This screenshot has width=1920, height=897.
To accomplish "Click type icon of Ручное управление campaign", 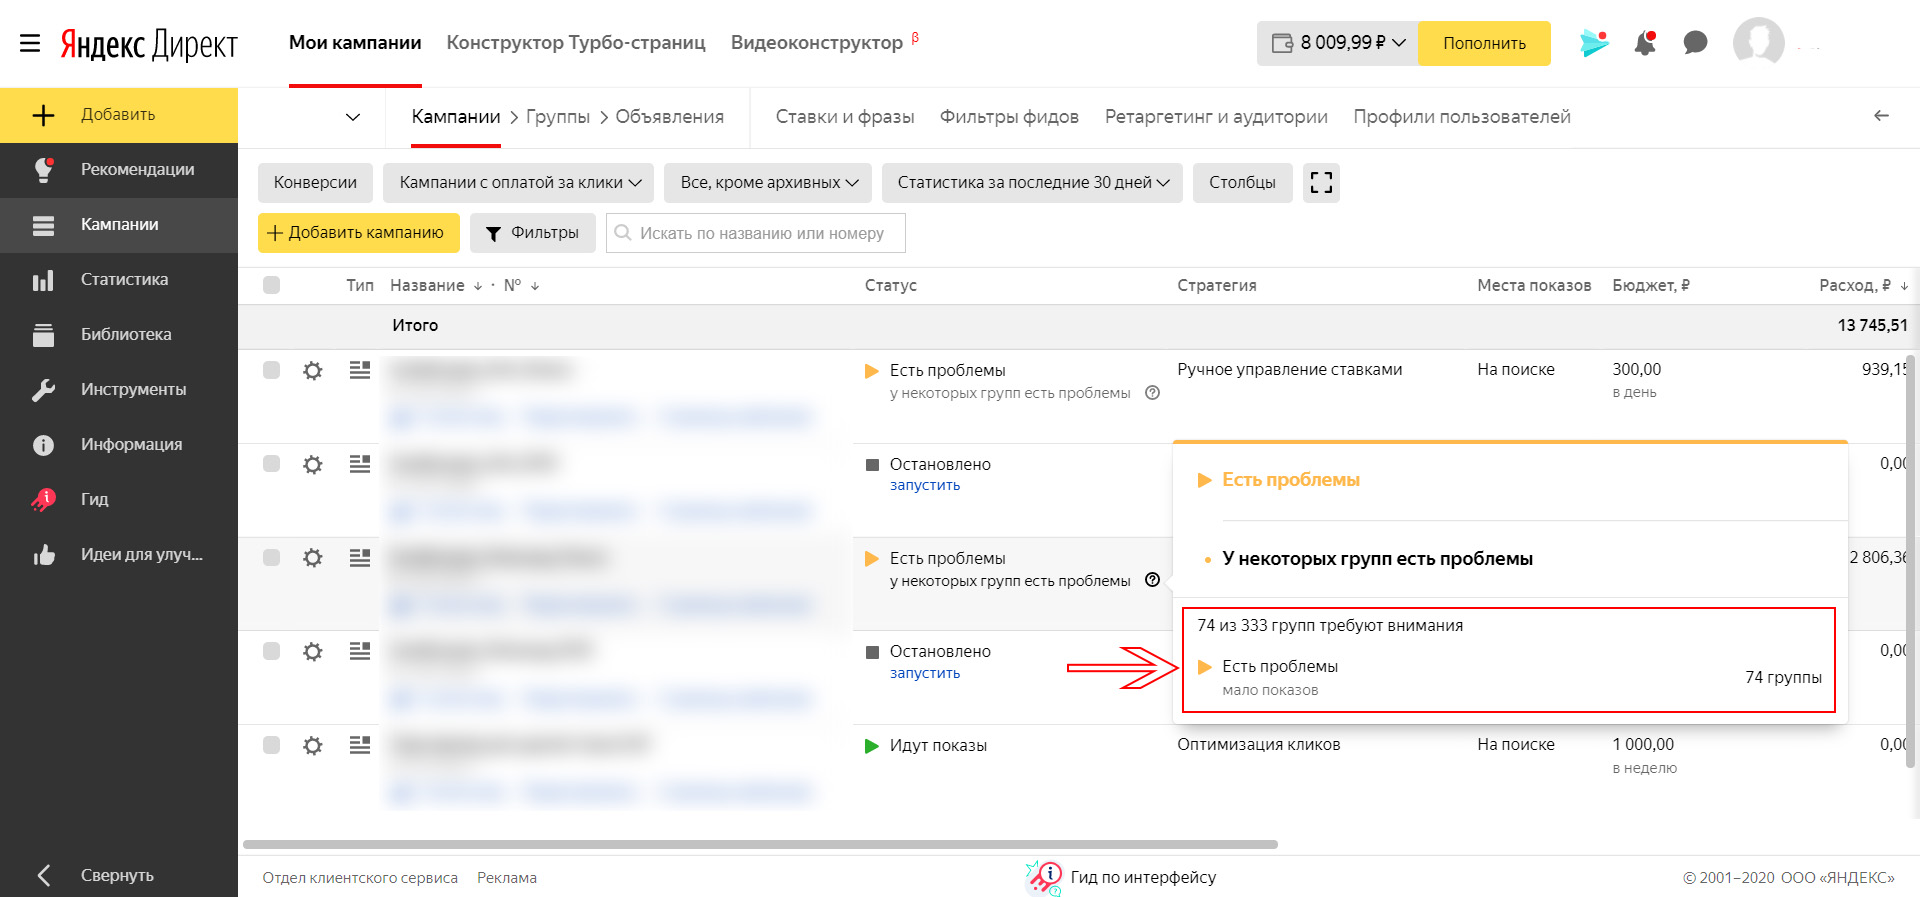I will coord(360,370).
